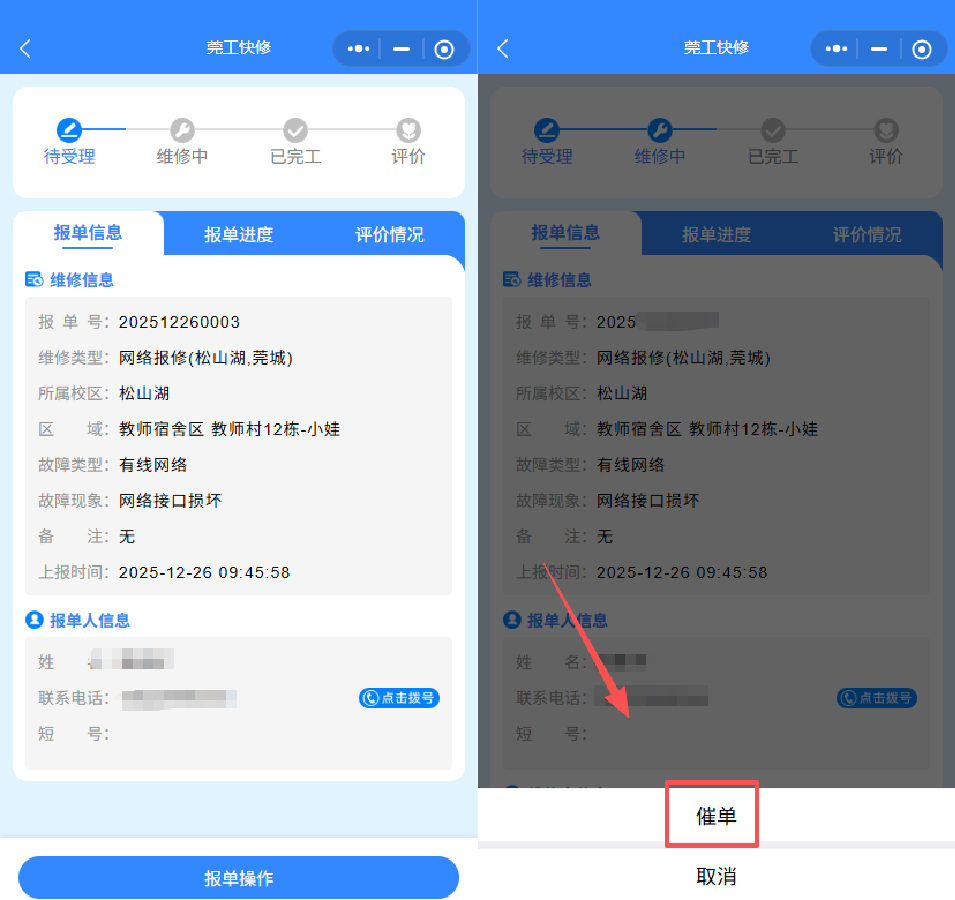Click the 待受理 pencil step icon on left screen
Image resolution: width=955 pixels, height=900 pixels.
pos(68,129)
